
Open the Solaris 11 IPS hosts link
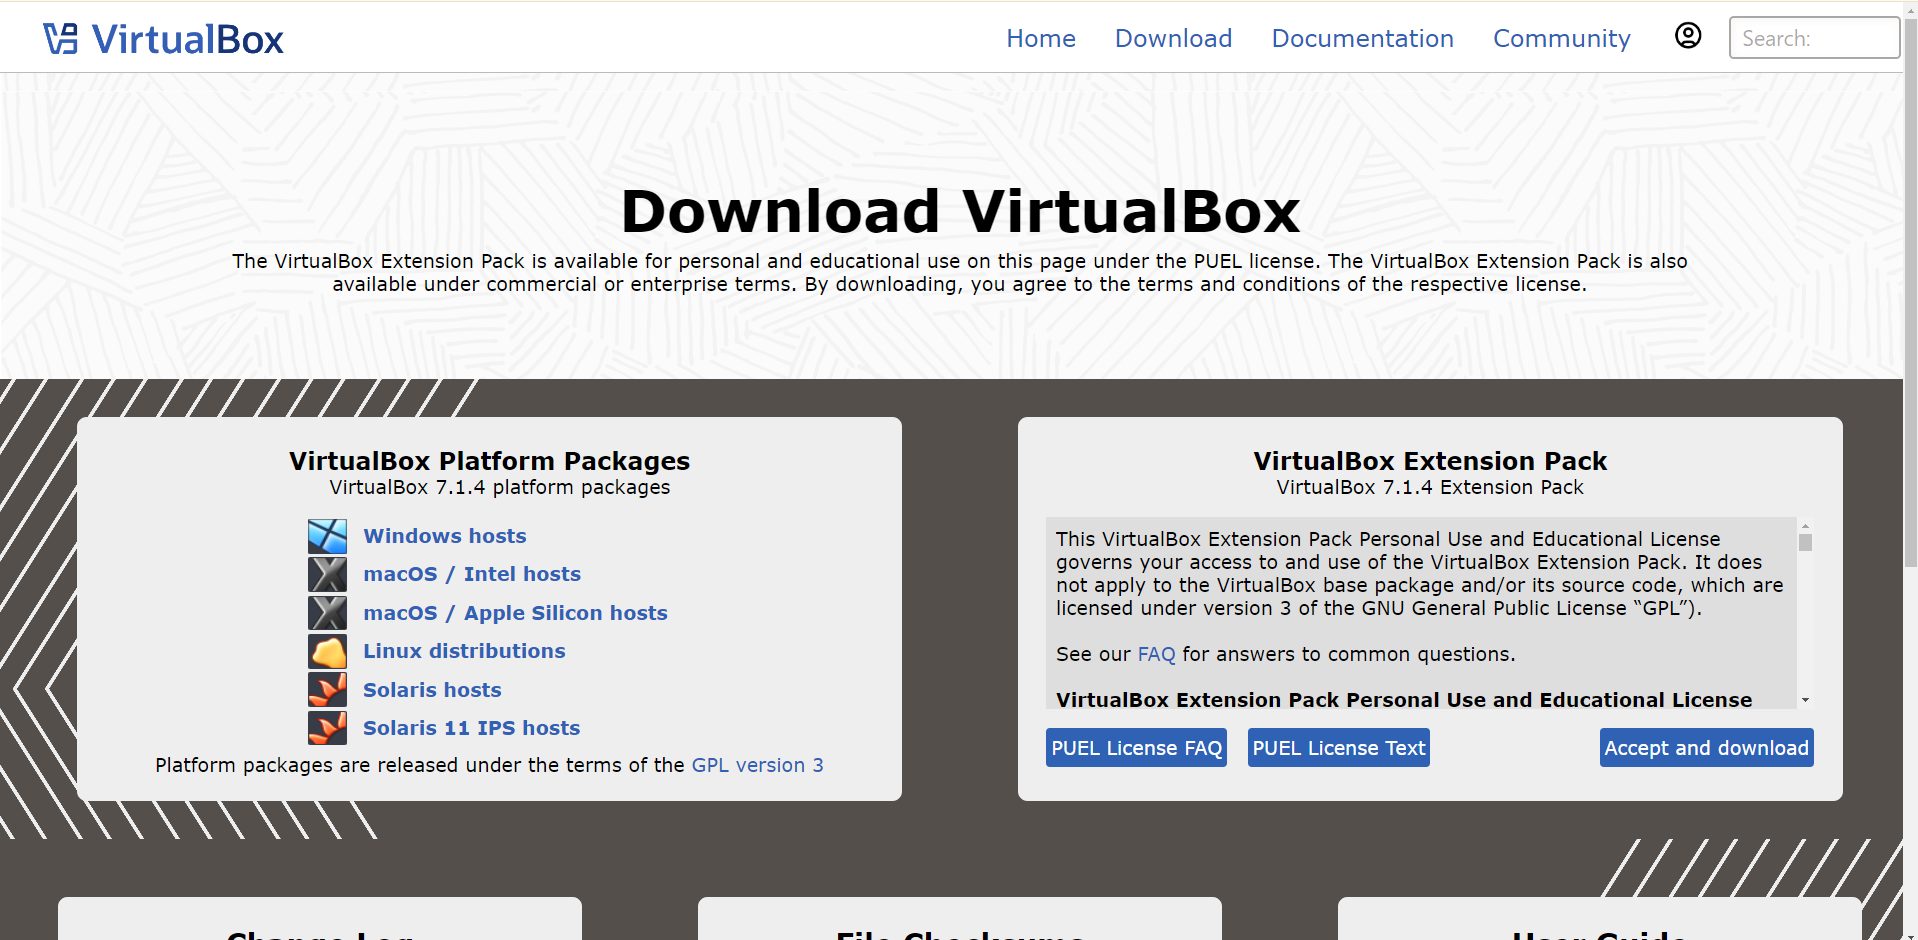tap(471, 728)
